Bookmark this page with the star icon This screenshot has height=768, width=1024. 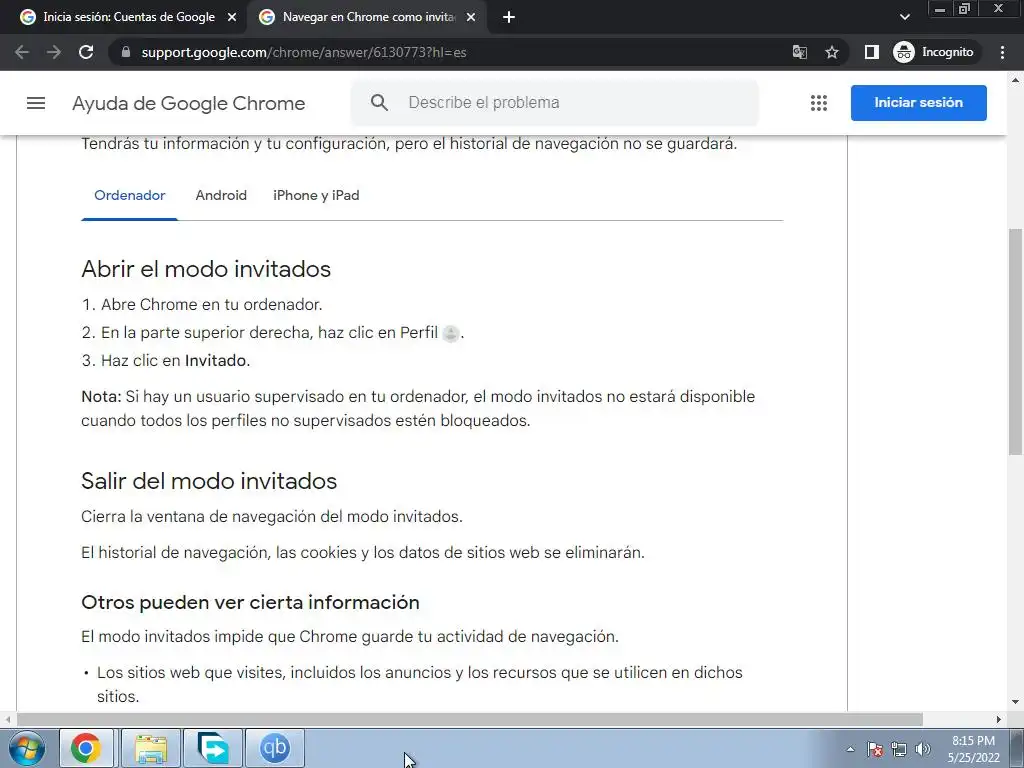coord(831,52)
